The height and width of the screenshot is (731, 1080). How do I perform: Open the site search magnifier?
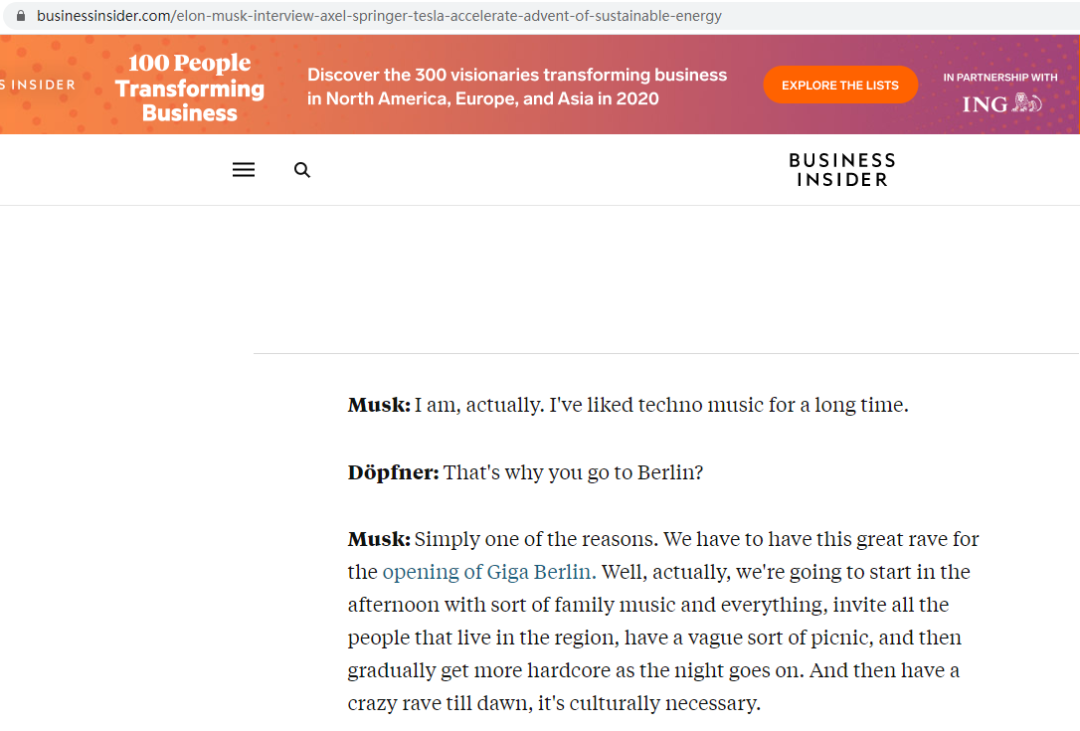click(302, 169)
